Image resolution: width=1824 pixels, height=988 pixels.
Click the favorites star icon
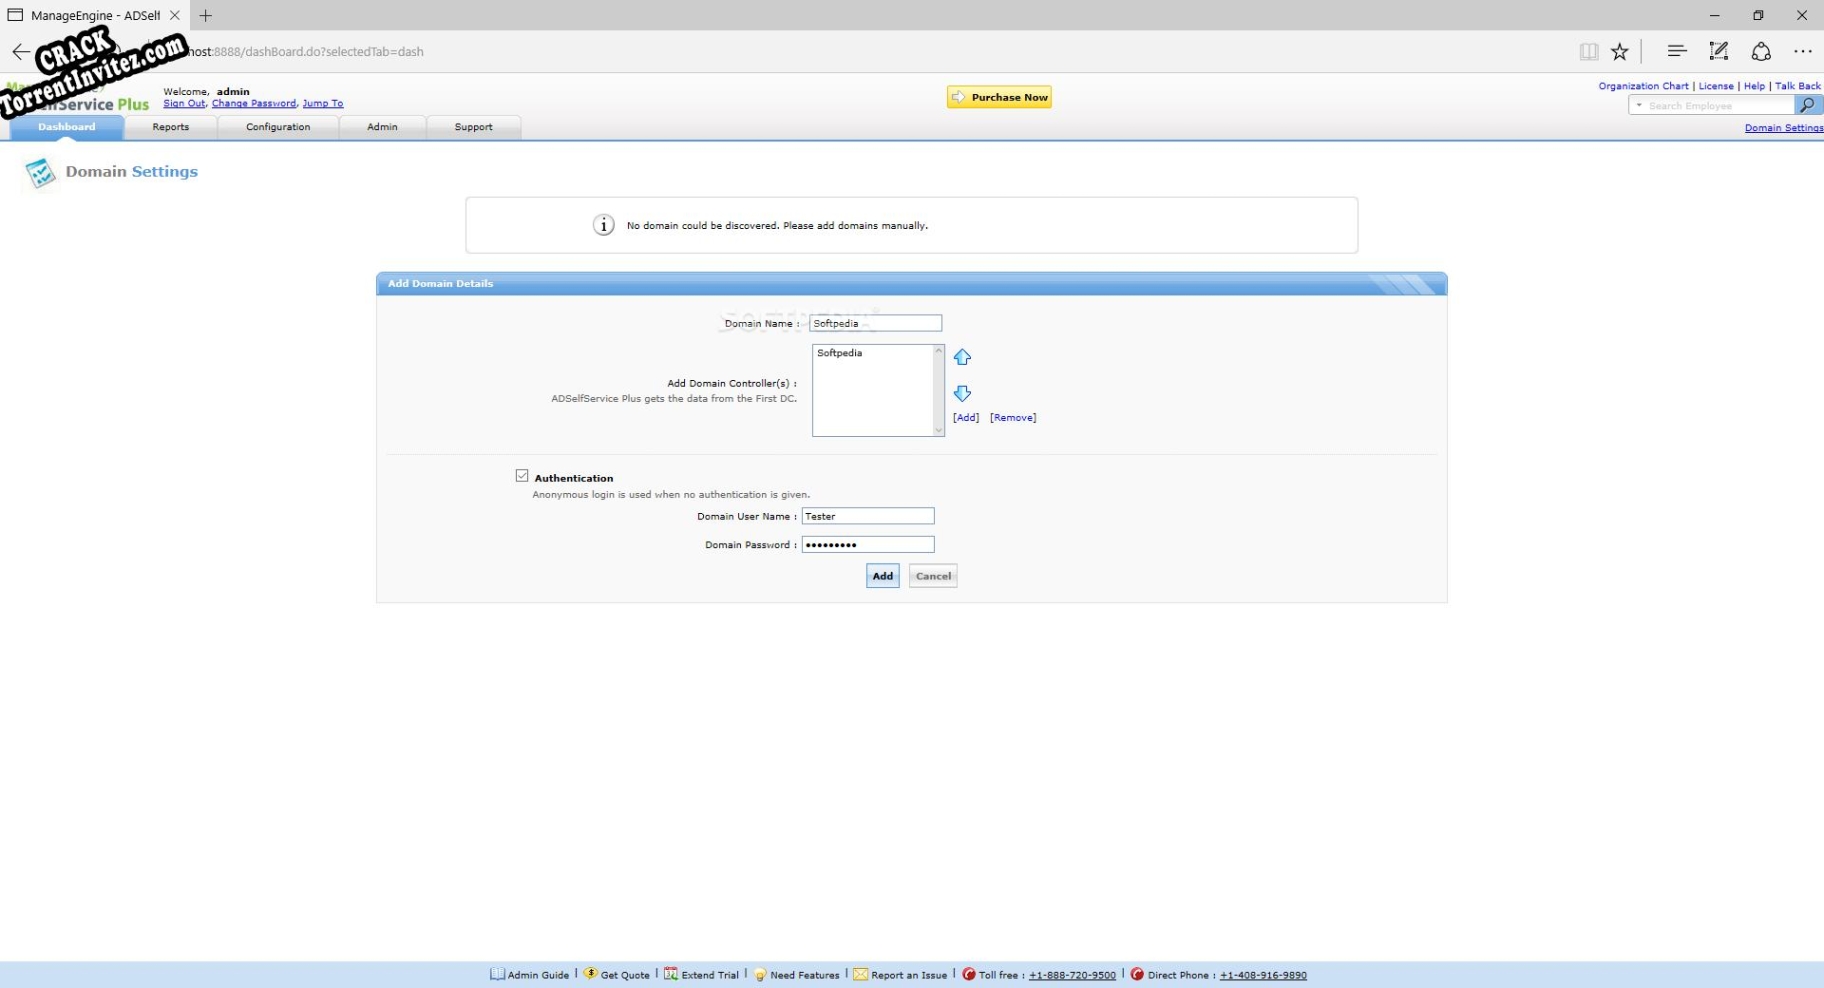(1620, 51)
